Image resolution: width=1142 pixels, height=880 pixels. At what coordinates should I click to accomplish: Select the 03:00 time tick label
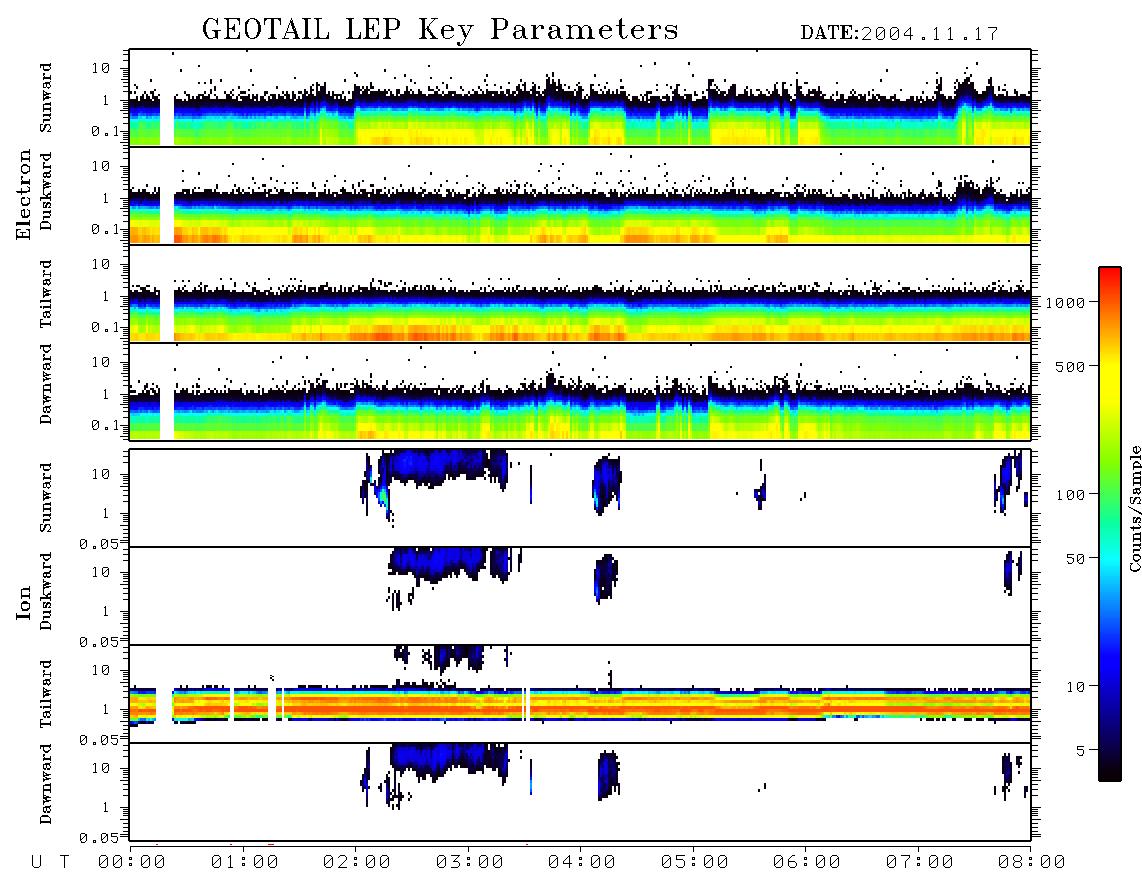coord(470,862)
